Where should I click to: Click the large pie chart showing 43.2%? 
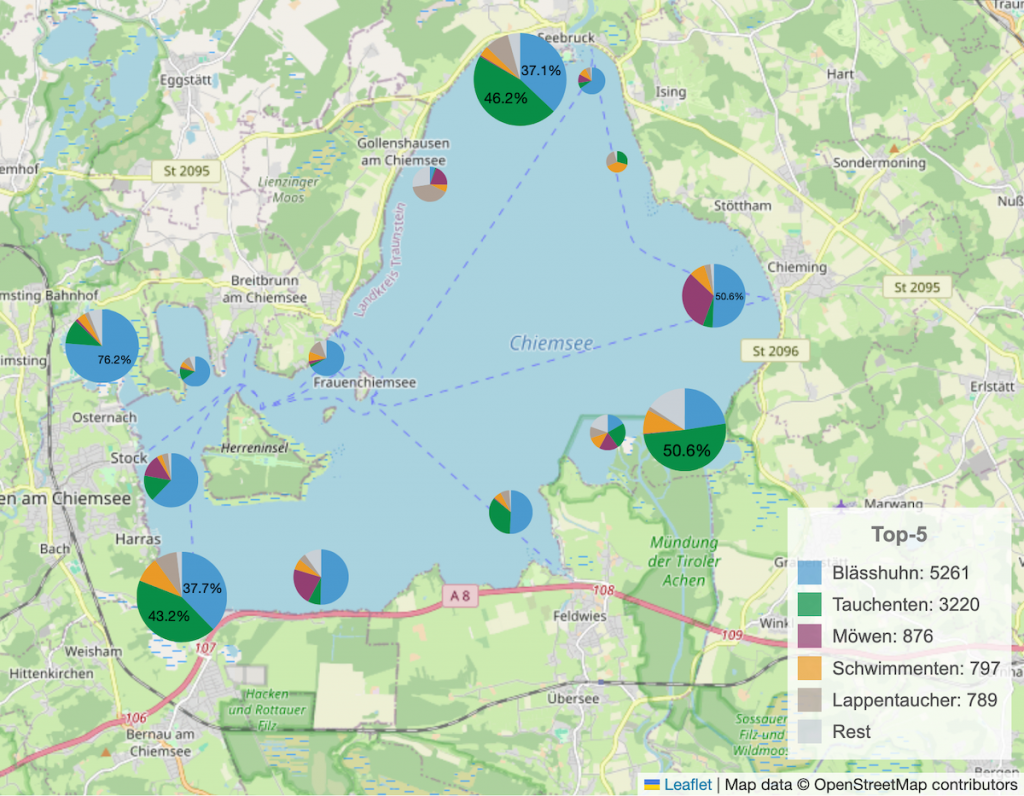(x=181, y=596)
